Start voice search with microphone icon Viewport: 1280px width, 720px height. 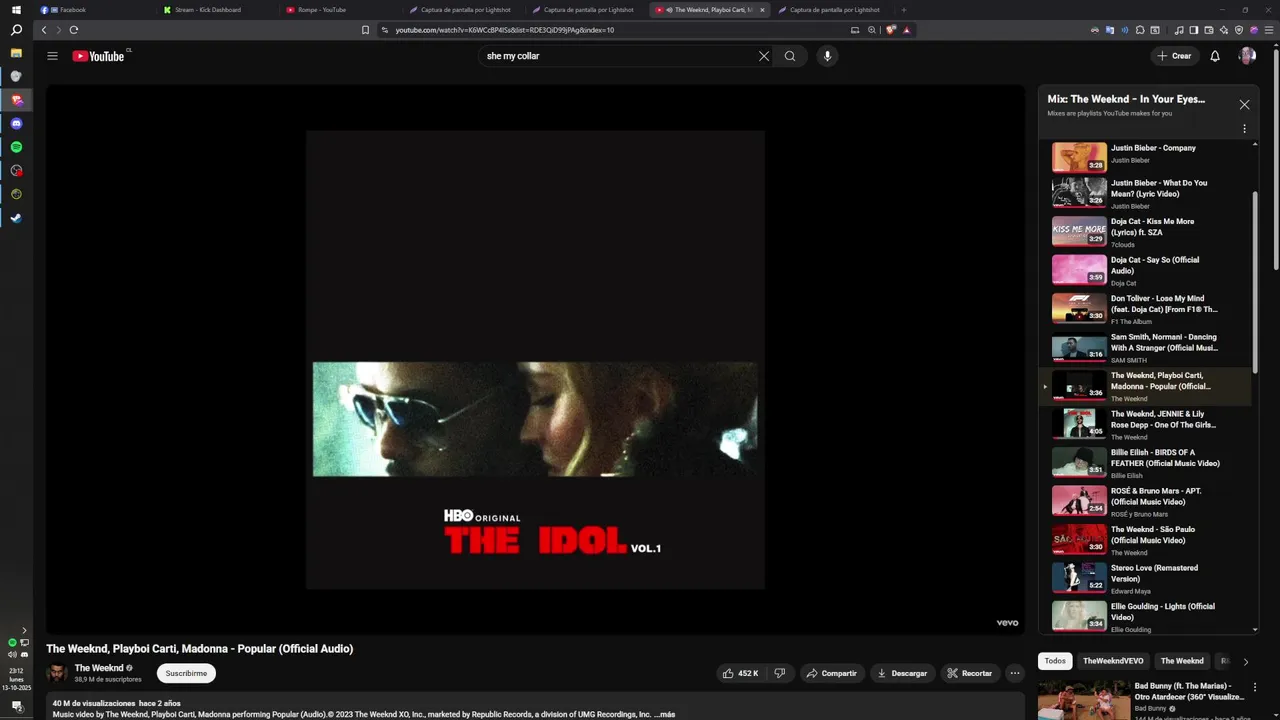point(827,56)
